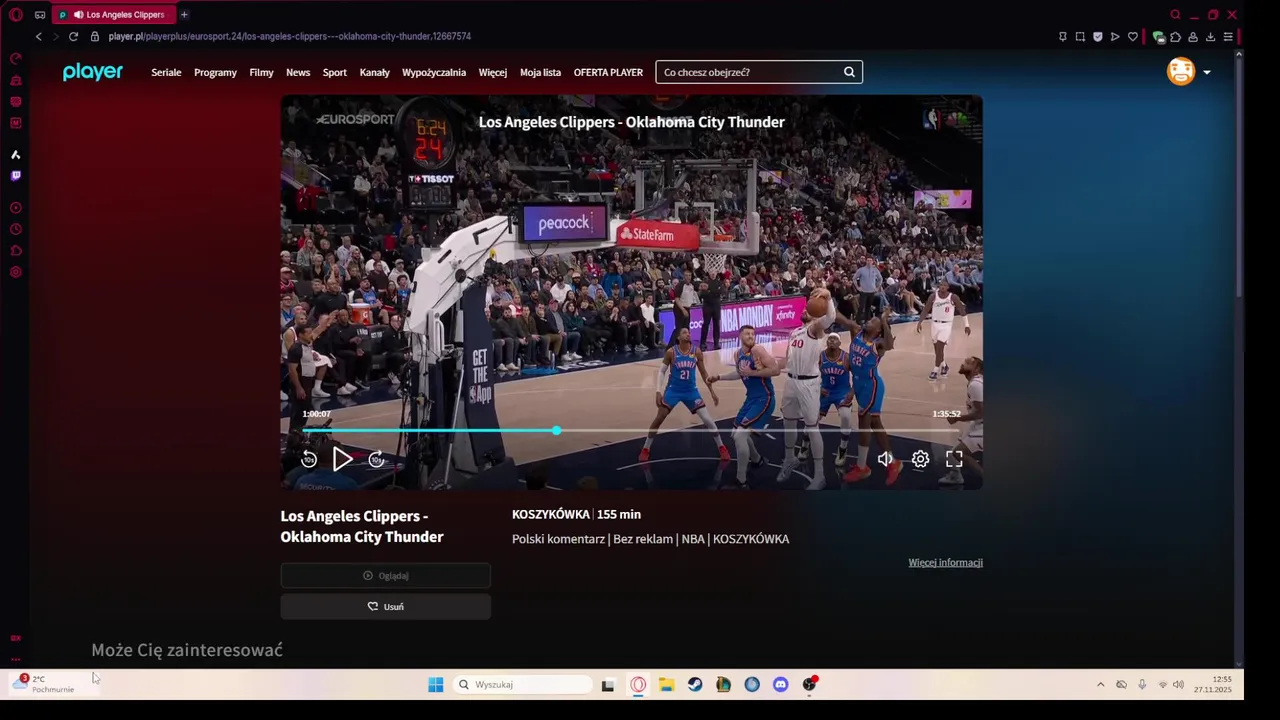Open the extensions cube icon
Screen dimensions: 1280x720
pyautogui.click(x=1175, y=37)
